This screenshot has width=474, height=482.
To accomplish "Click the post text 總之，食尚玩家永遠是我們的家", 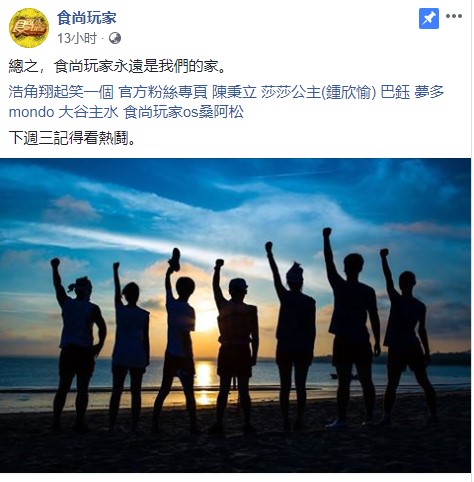I will click(118, 66).
